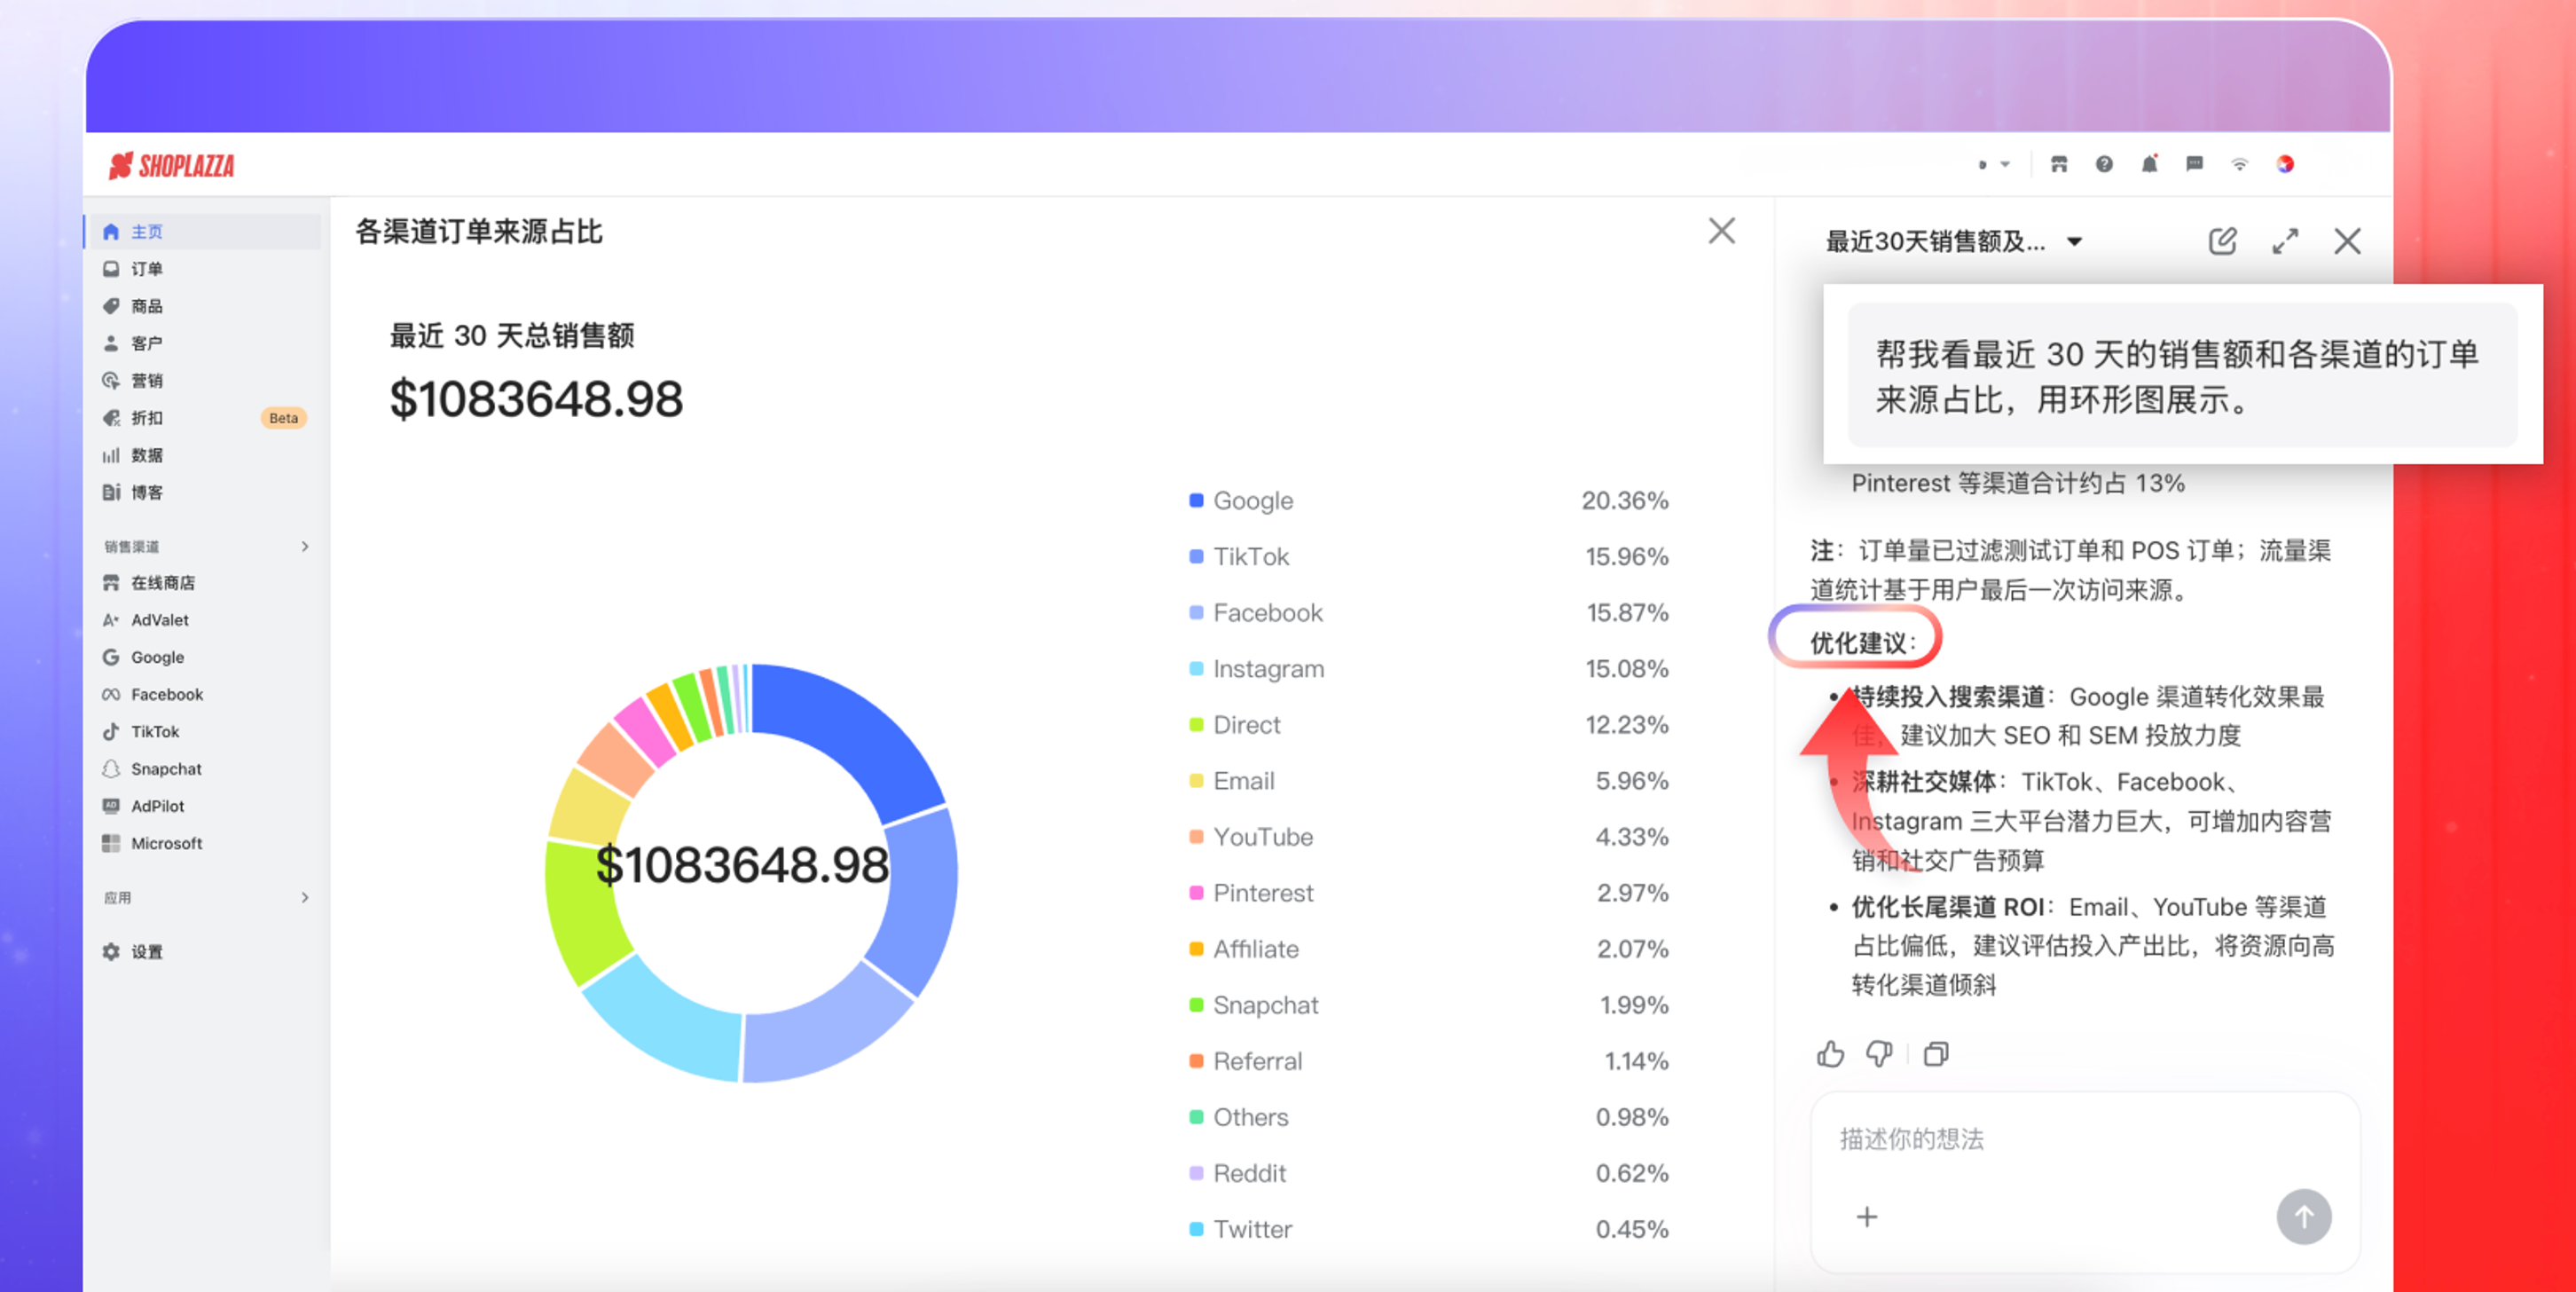The width and height of the screenshot is (2576, 1292).
Task: Open the chat message icon
Action: coord(2194,164)
